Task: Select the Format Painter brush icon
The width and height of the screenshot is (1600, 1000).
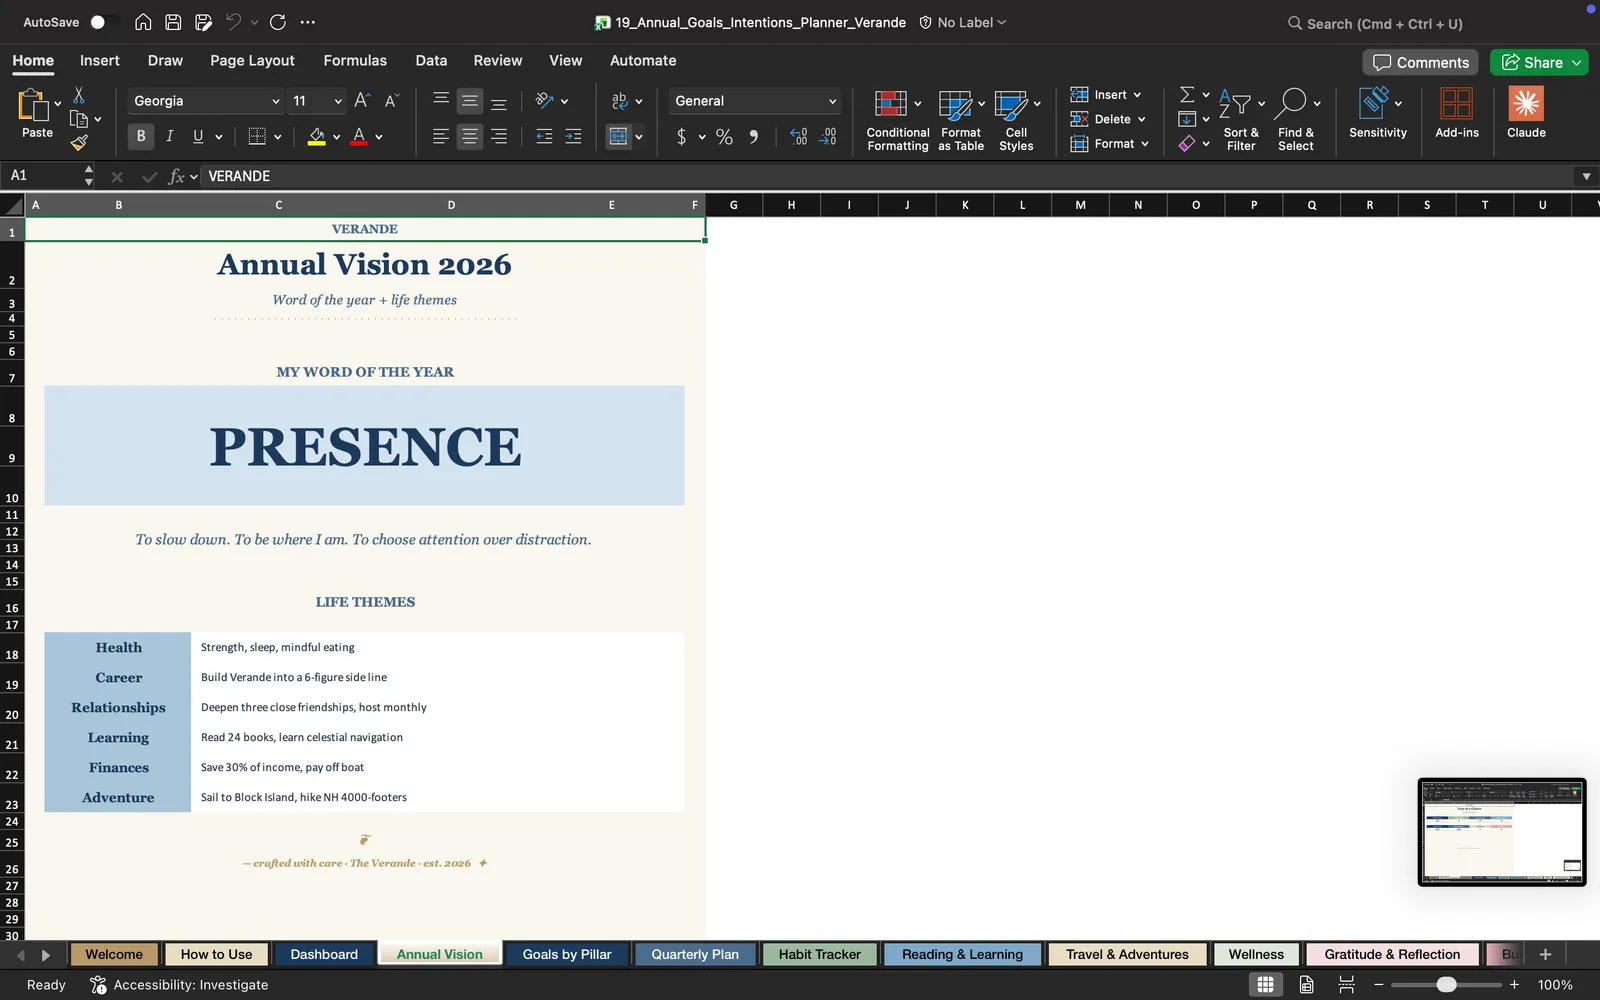Action: (x=79, y=143)
